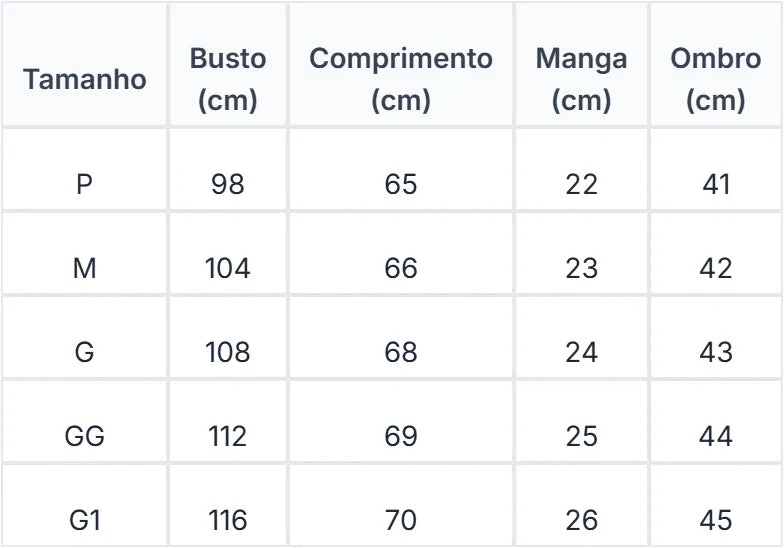
Task: Click the busto value 98
Action: [x=228, y=184]
